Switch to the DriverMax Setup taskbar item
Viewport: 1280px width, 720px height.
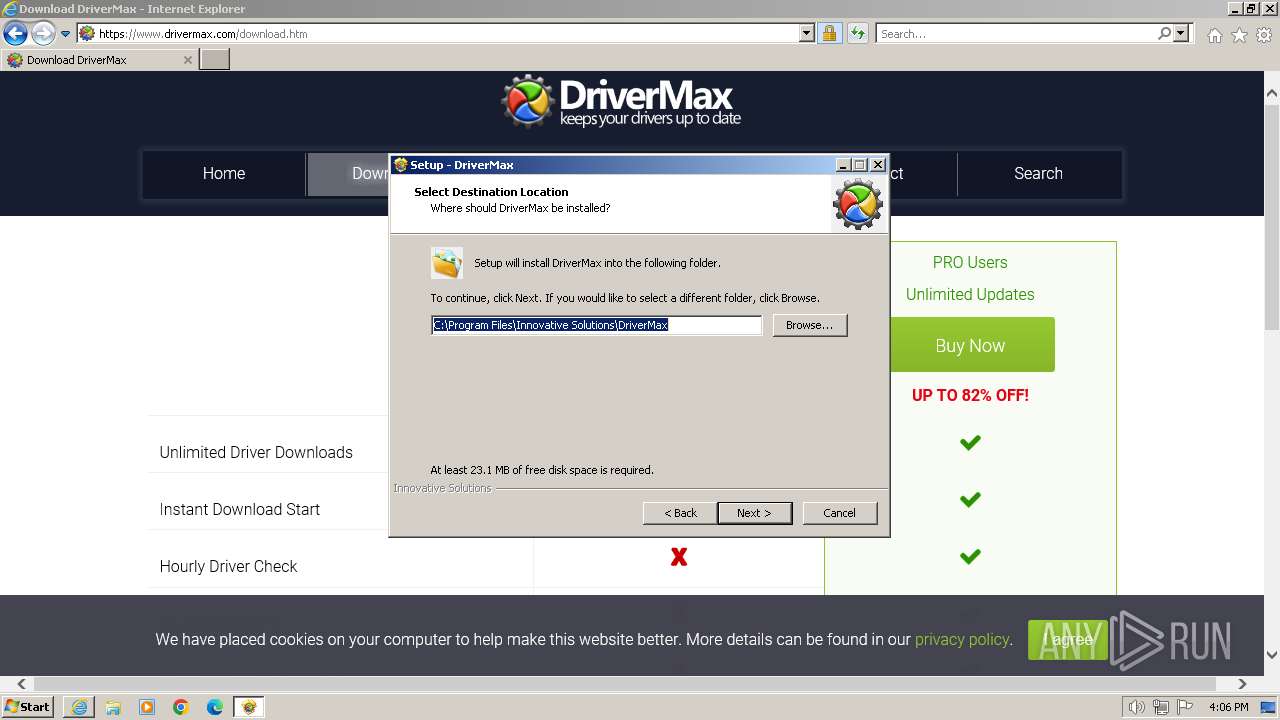249,707
